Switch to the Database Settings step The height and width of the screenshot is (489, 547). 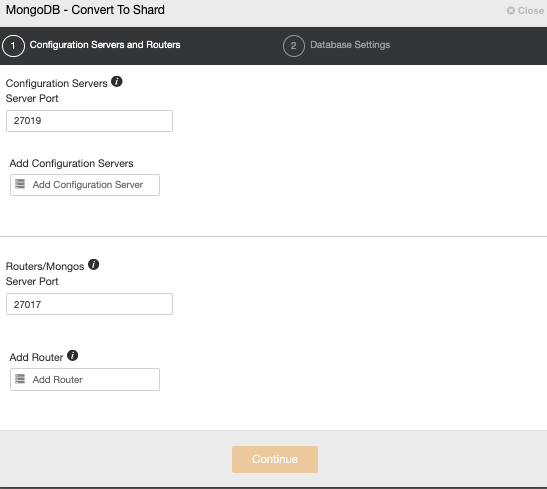click(x=350, y=45)
